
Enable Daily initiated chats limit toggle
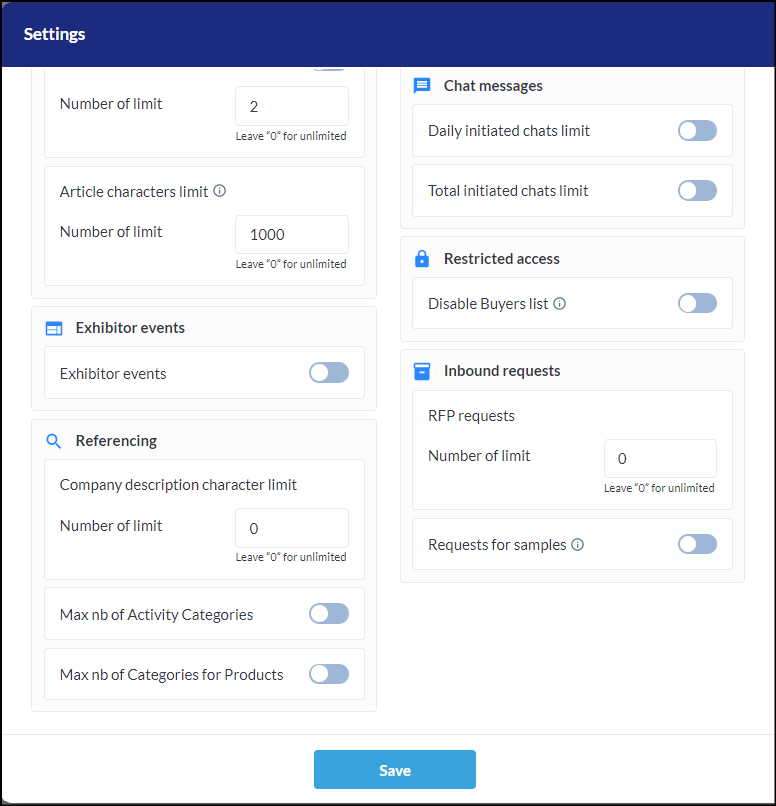click(x=697, y=131)
